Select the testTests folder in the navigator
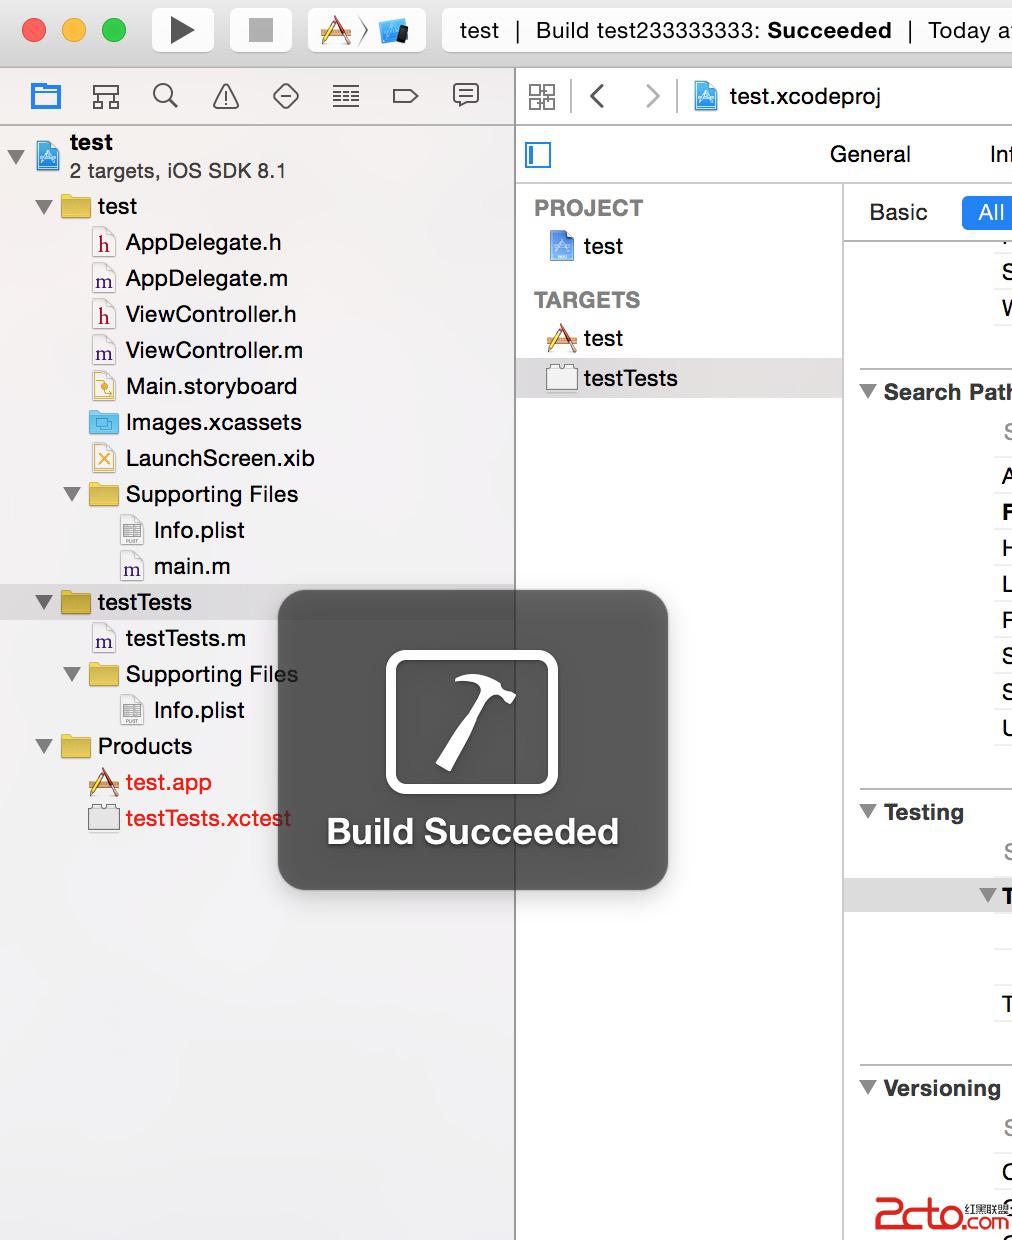This screenshot has width=1012, height=1240. pos(144,602)
